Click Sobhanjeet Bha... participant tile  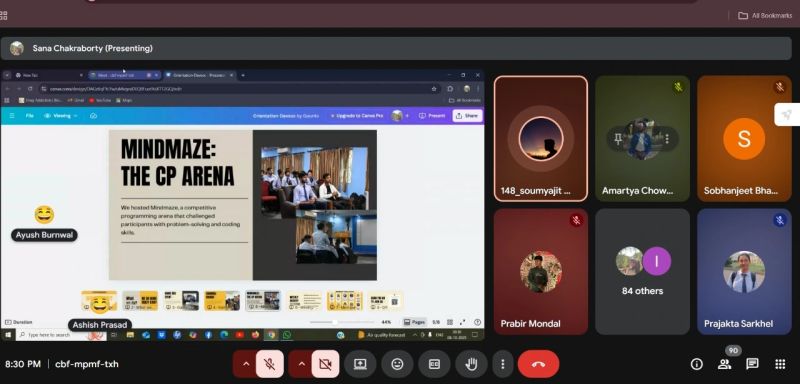pos(744,139)
